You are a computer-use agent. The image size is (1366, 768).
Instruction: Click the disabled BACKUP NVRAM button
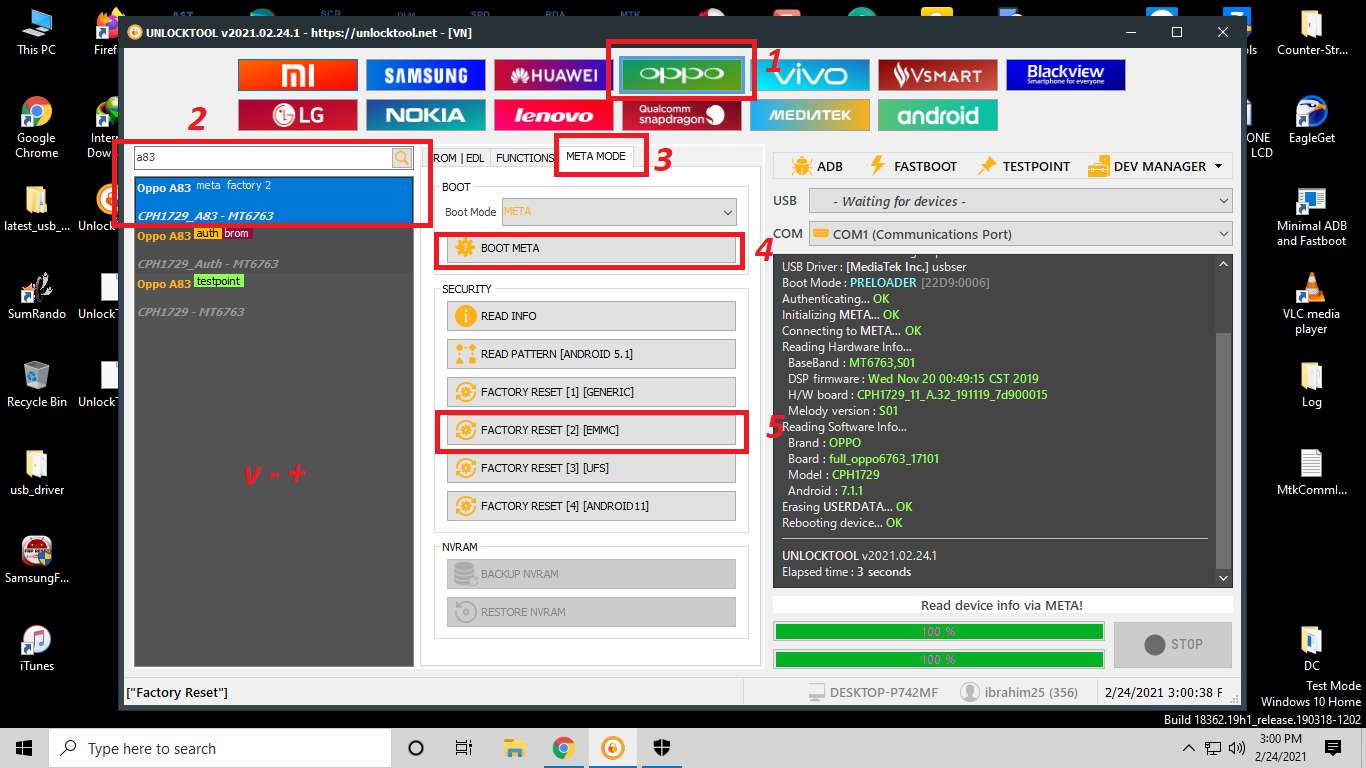click(x=591, y=574)
